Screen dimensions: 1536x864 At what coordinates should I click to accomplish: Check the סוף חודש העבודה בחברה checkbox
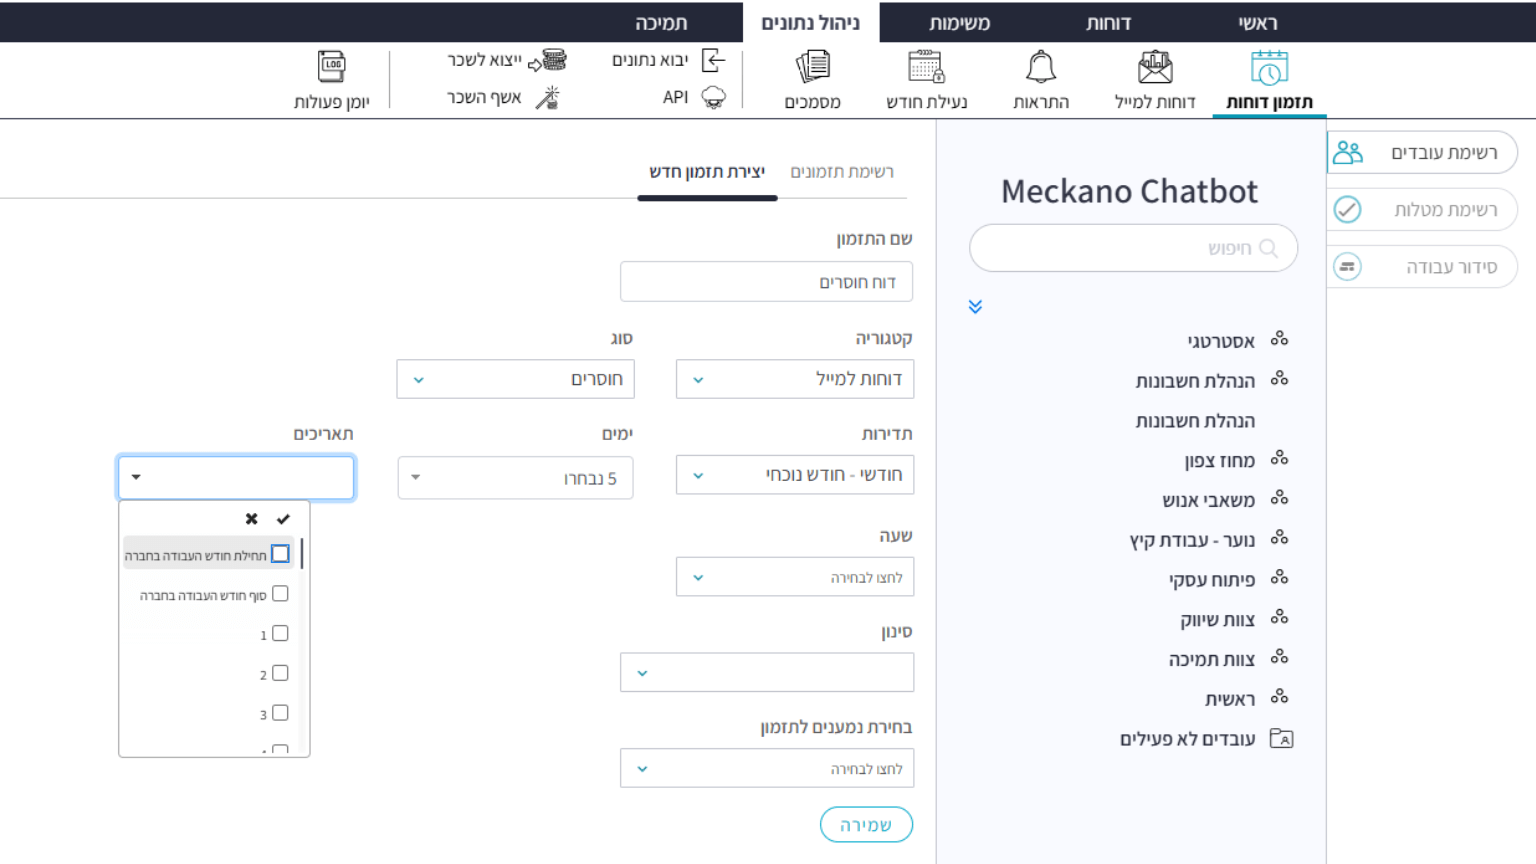pyautogui.click(x=280, y=594)
